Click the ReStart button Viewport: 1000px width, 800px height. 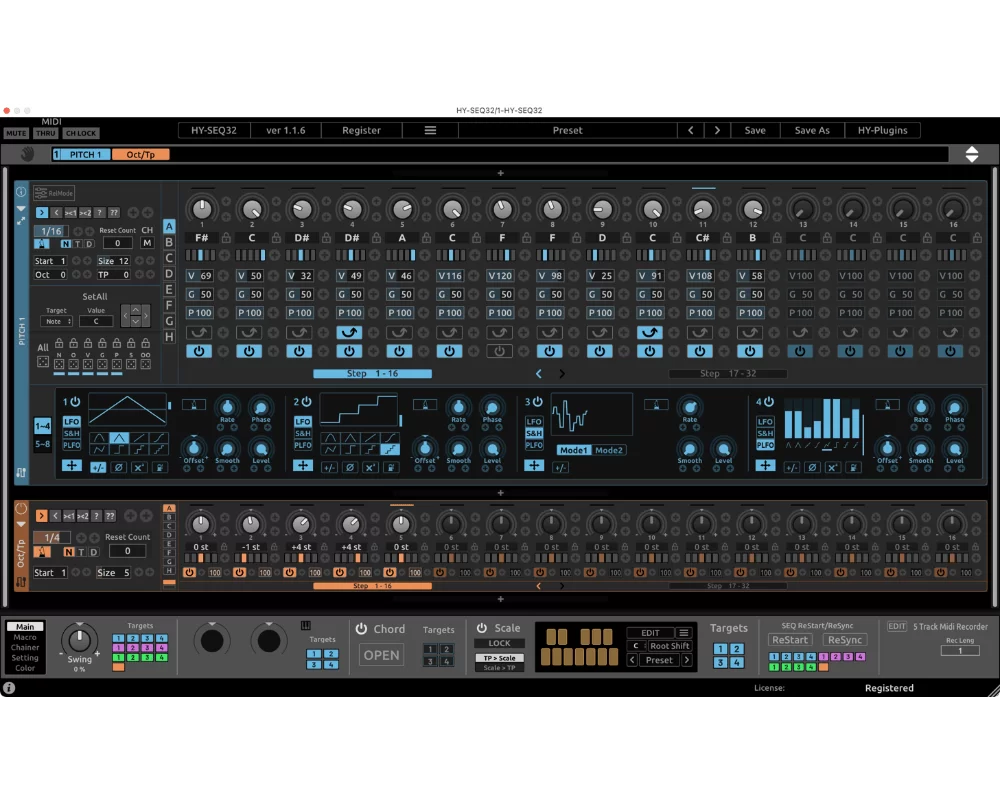coord(790,640)
